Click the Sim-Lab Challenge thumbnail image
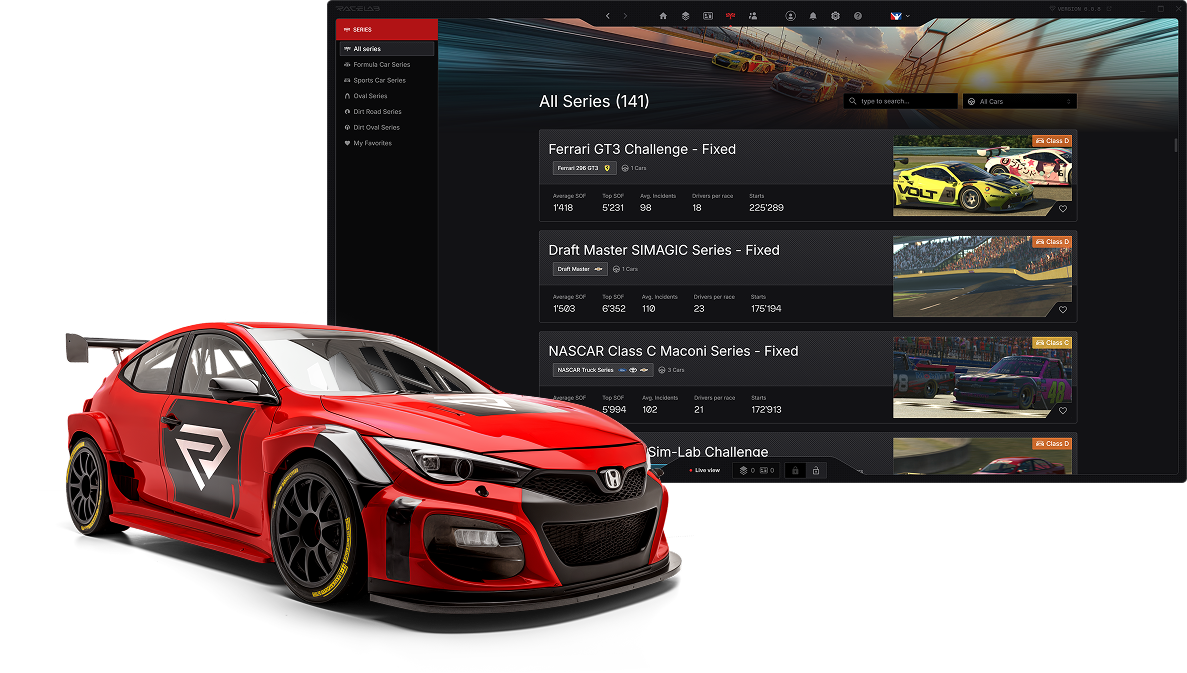 click(x=982, y=456)
